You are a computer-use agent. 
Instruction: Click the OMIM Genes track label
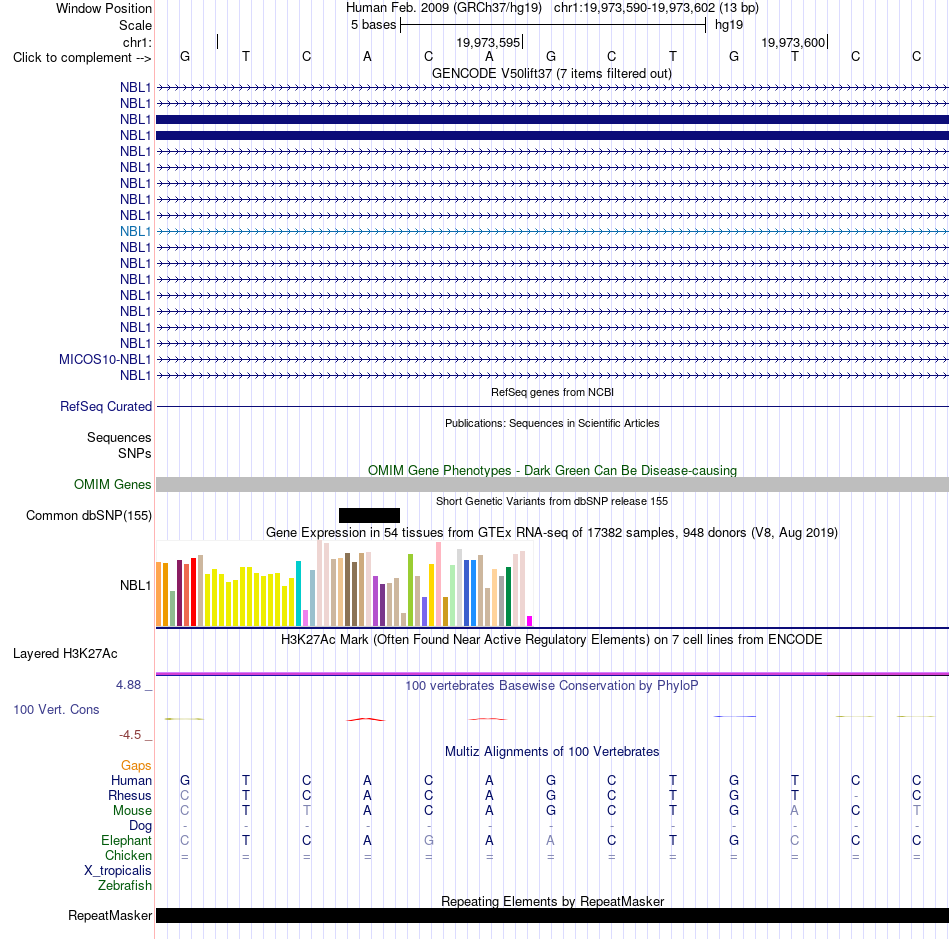pyautogui.click(x=112, y=485)
